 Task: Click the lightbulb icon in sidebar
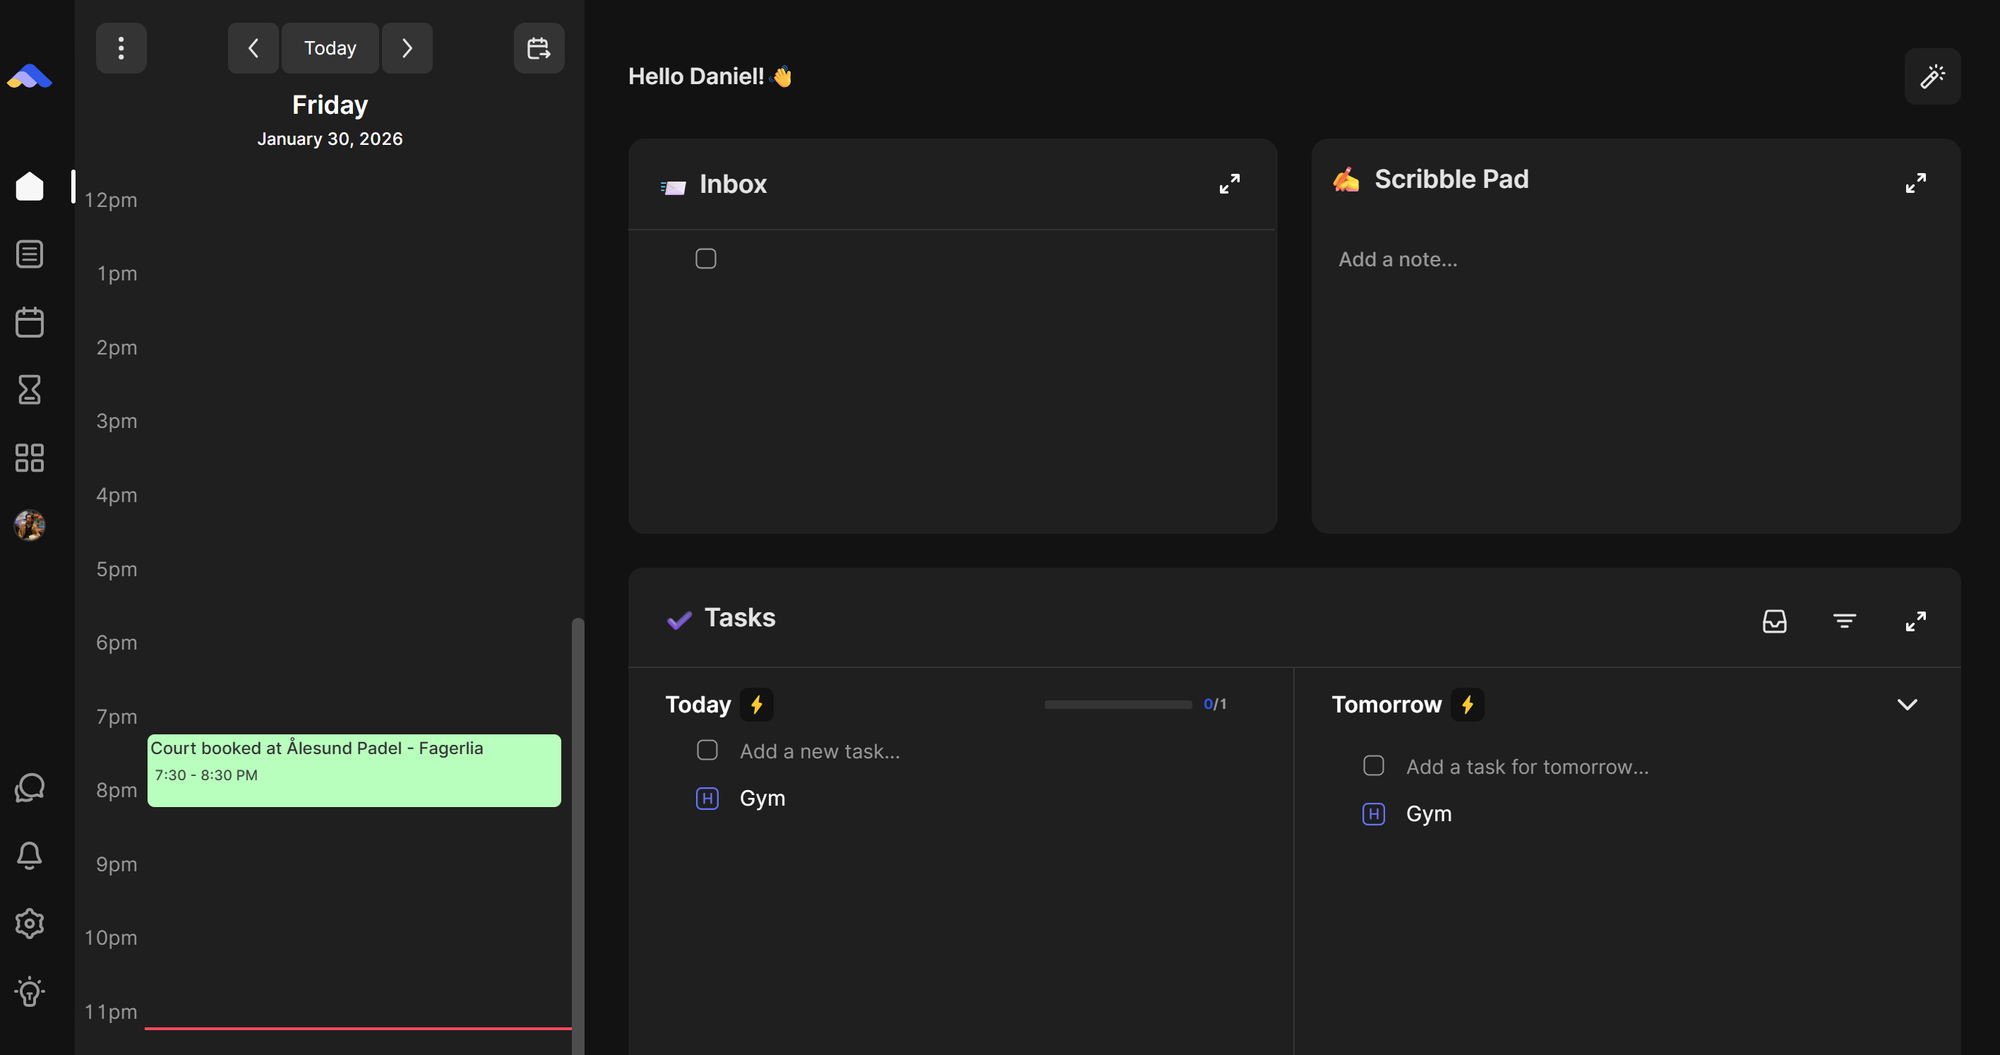point(30,991)
